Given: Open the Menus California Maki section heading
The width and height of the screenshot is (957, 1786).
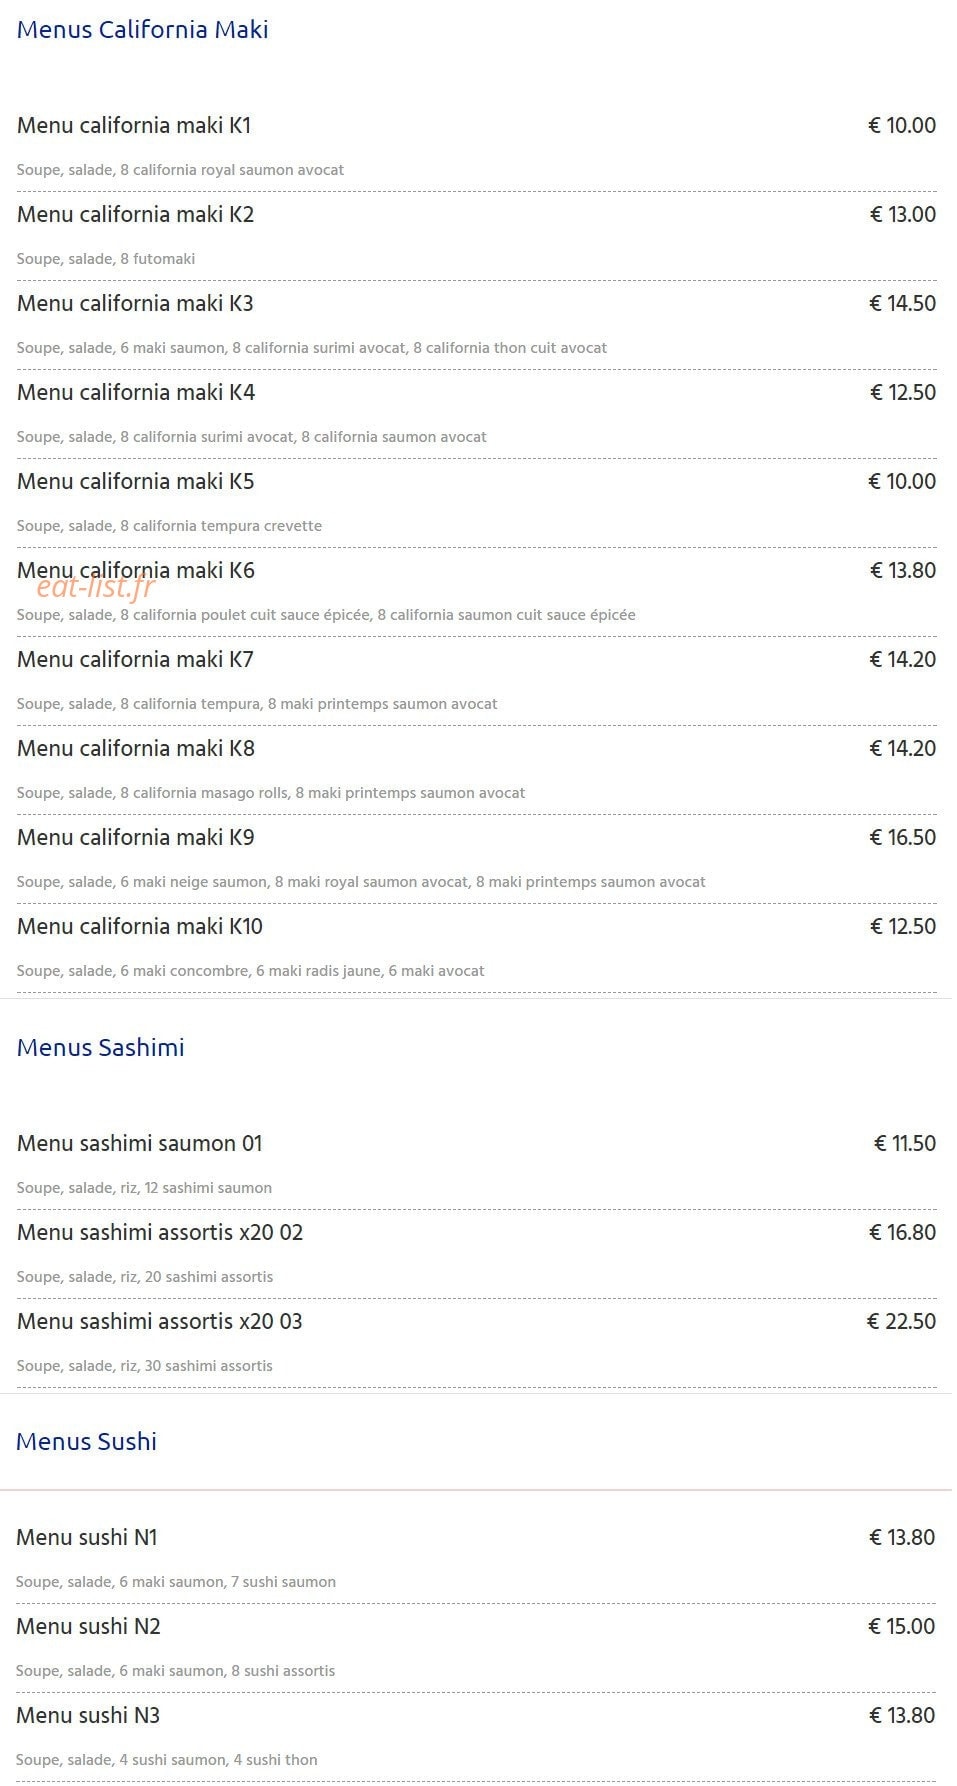Looking at the screenshot, I should (x=143, y=29).
